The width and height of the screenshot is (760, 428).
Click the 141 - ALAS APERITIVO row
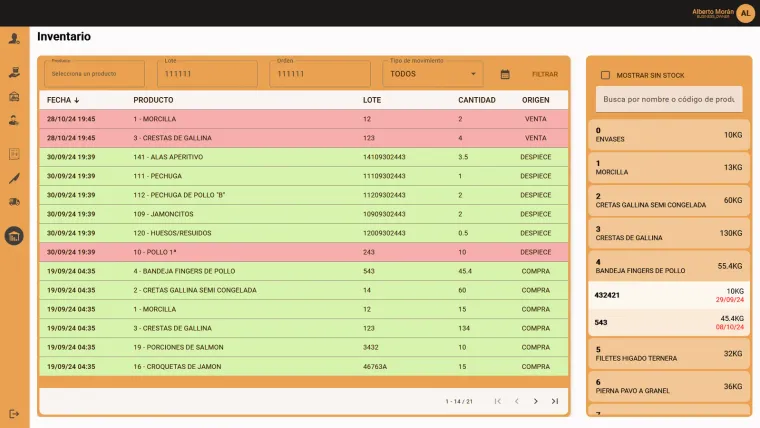[x=303, y=157]
